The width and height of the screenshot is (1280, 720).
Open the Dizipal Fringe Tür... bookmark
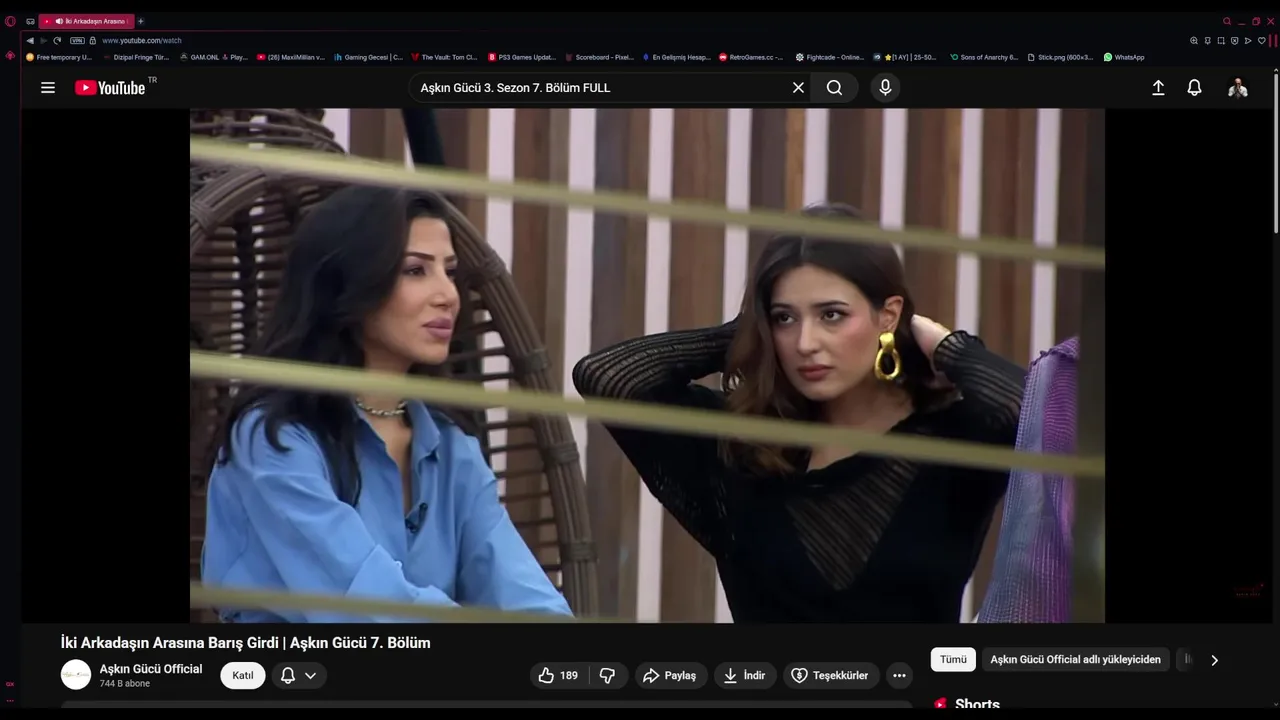[136, 57]
